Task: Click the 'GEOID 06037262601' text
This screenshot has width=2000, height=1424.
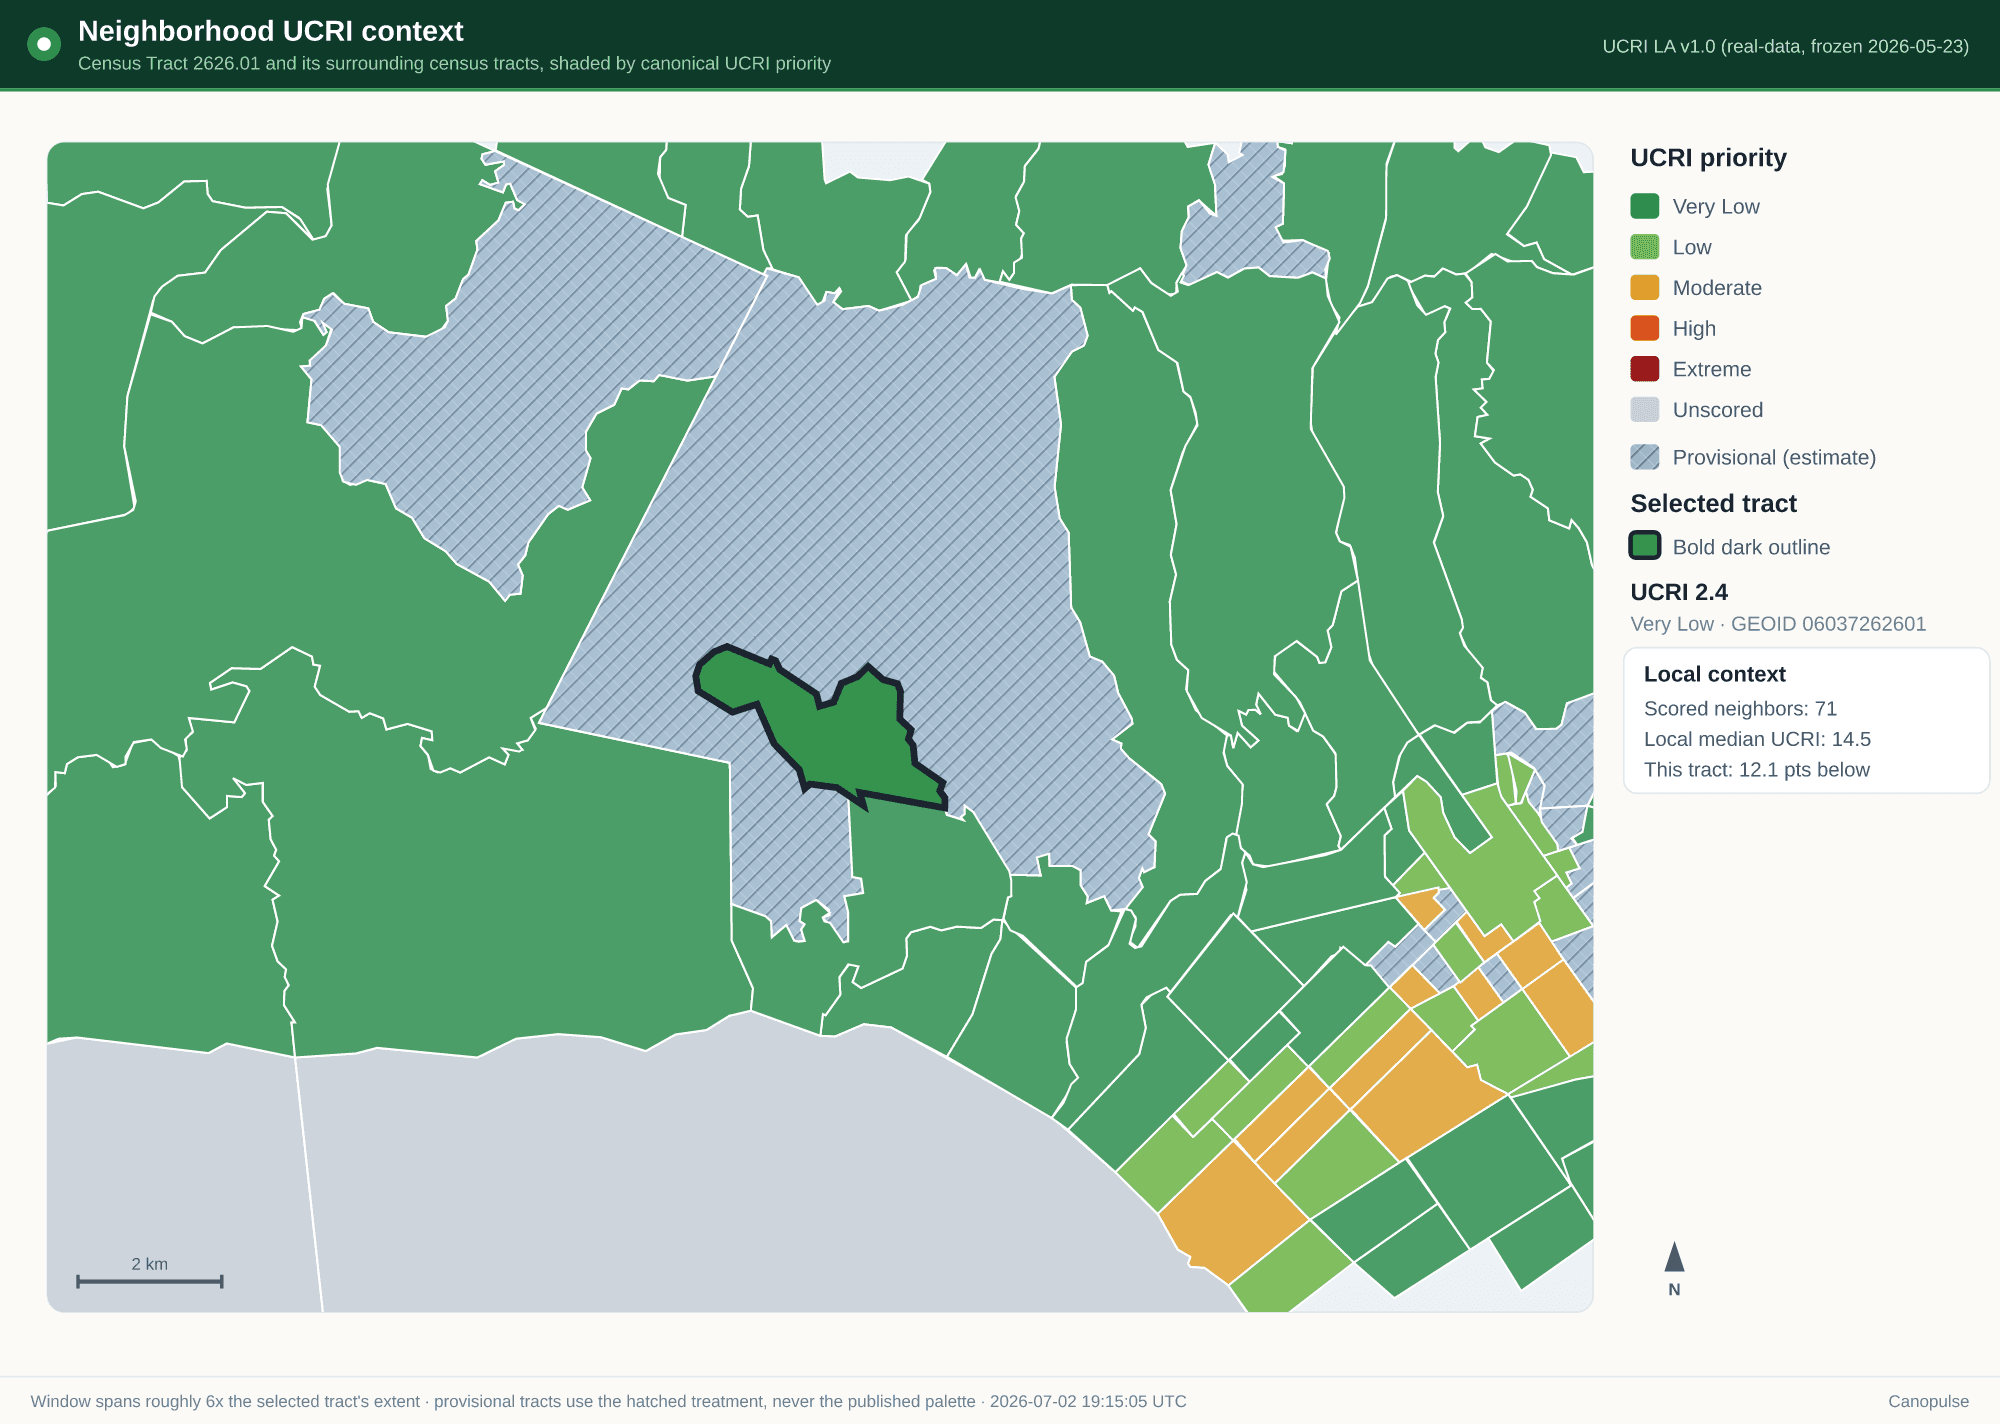Action: (1828, 624)
